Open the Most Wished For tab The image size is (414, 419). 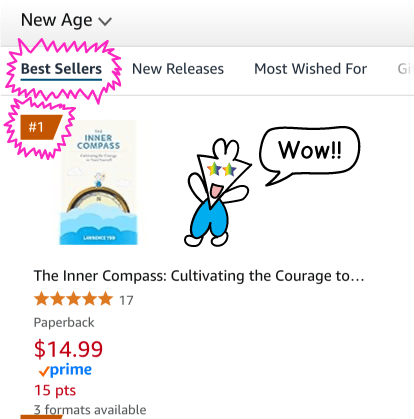click(x=310, y=69)
